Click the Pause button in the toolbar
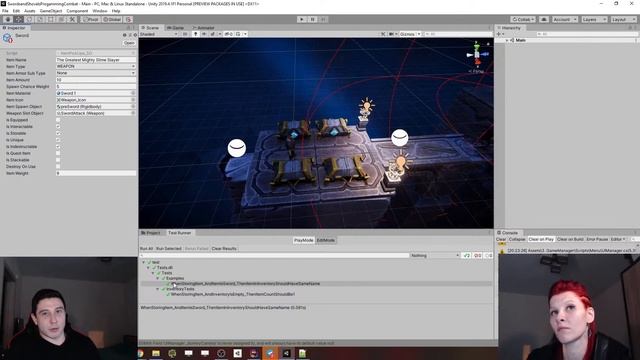The width and height of the screenshot is (640, 360). tap(312, 19)
